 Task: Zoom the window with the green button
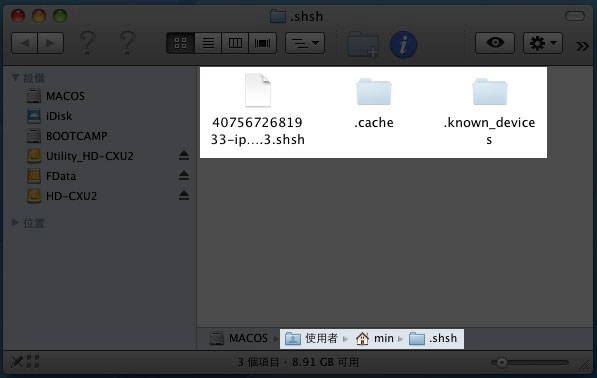pos(60,16)
